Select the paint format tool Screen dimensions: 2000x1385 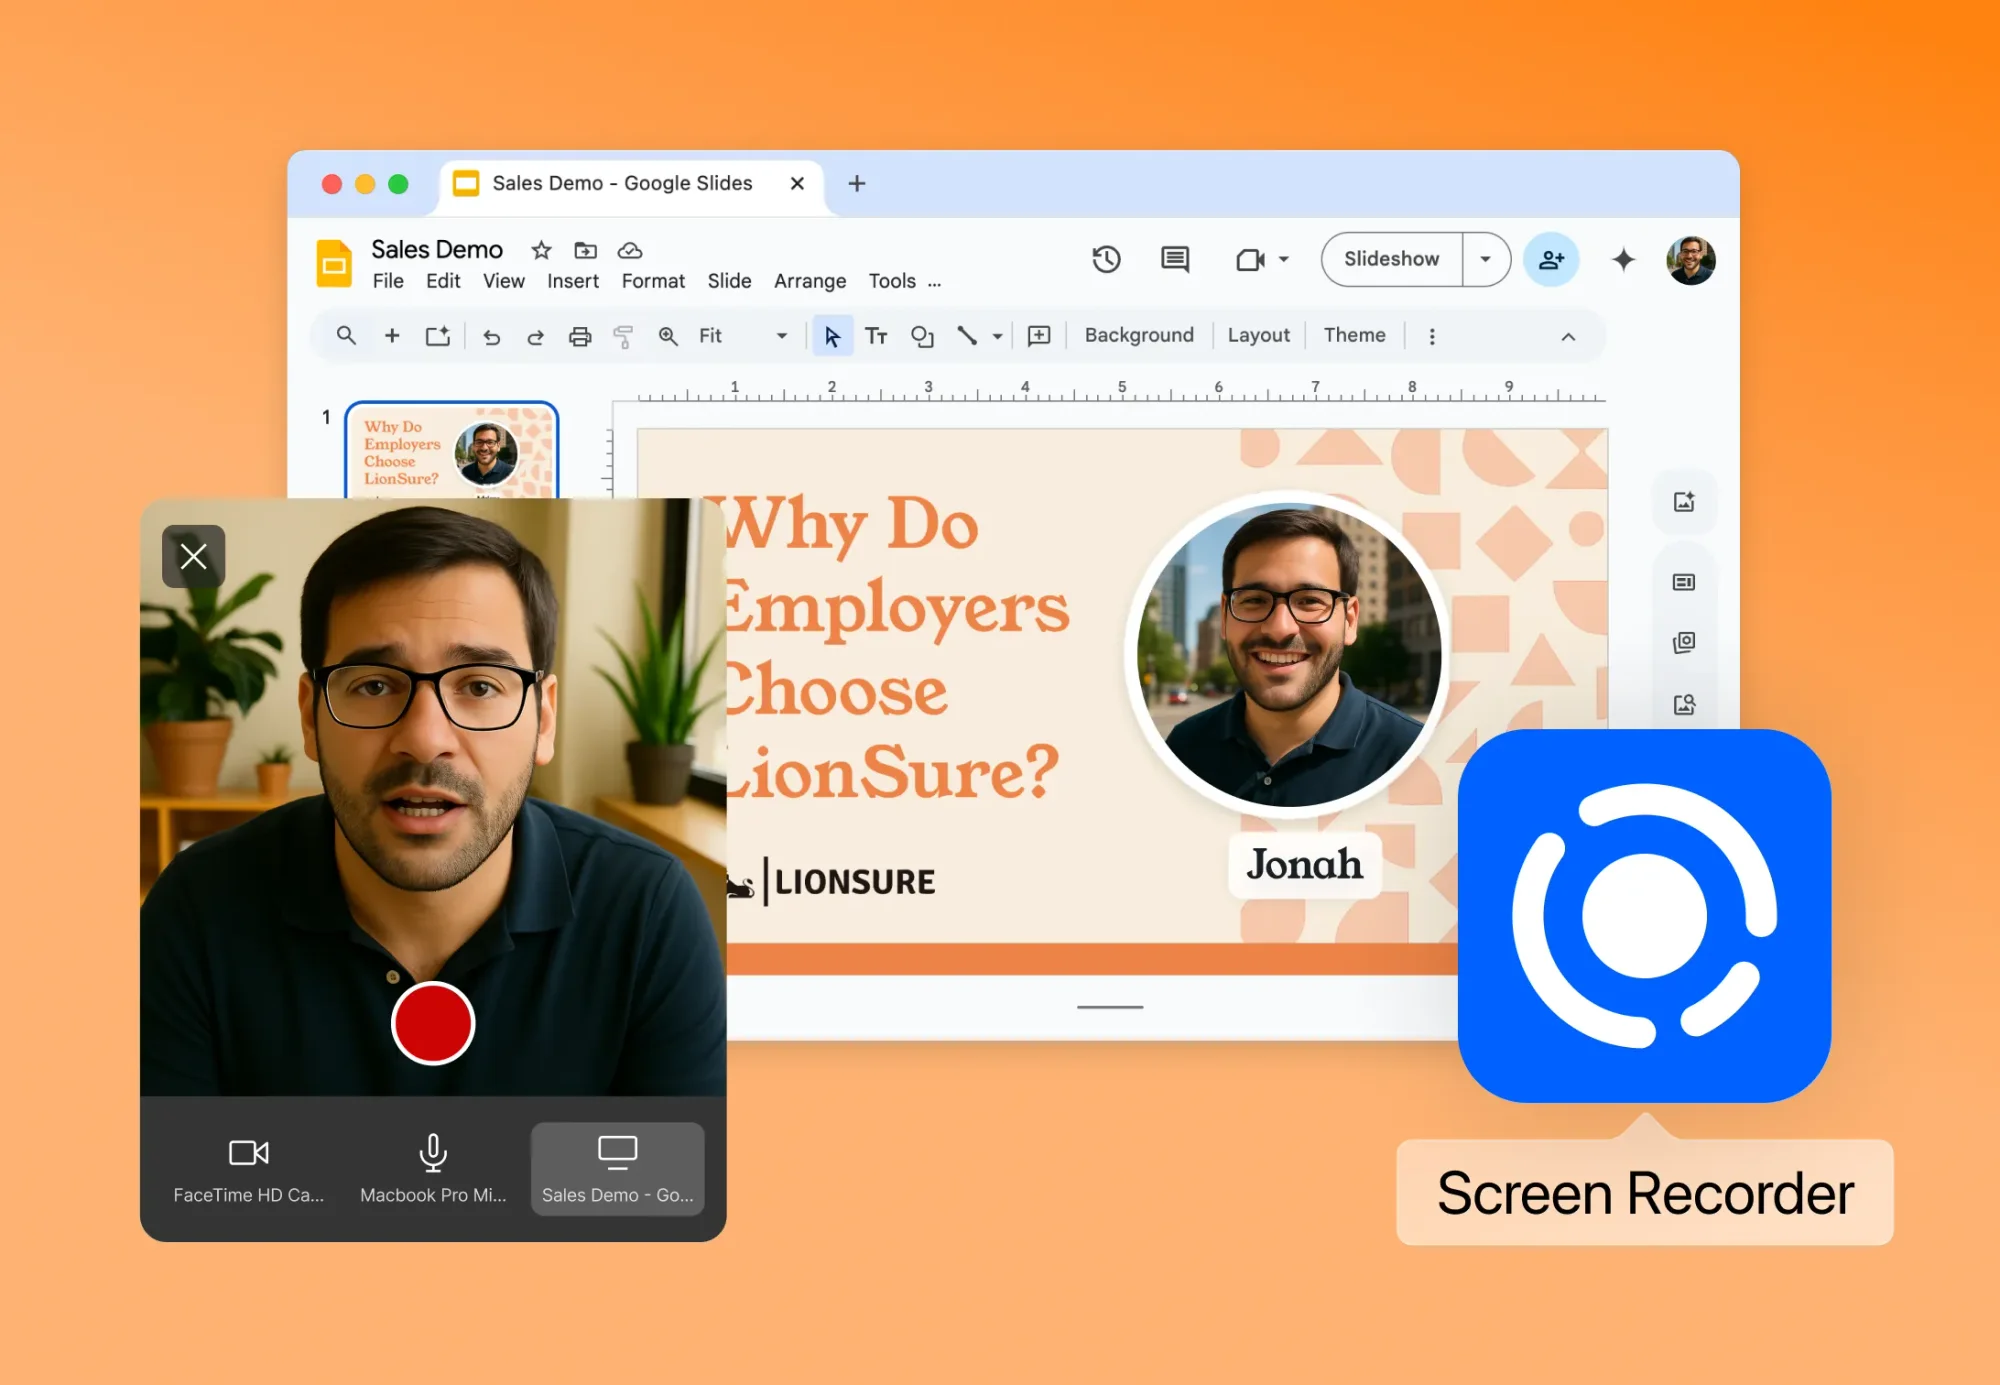pos(623,336)
